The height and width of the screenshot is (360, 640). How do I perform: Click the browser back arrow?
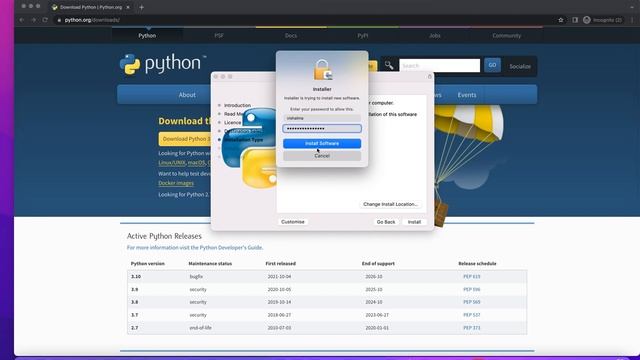22,20
